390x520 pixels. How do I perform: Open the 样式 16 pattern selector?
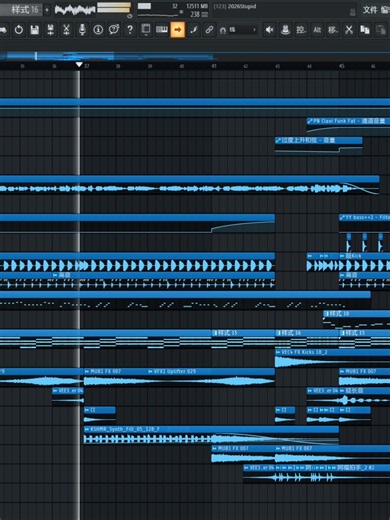(x=21, y=10)
